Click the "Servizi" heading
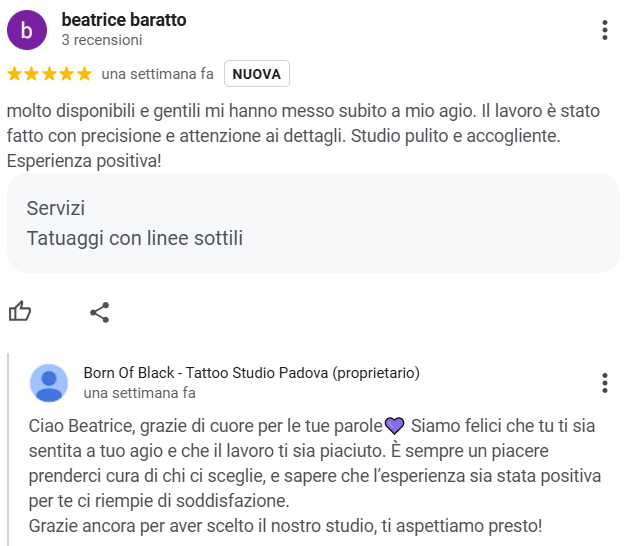635x546 pixels. point(56,209)
